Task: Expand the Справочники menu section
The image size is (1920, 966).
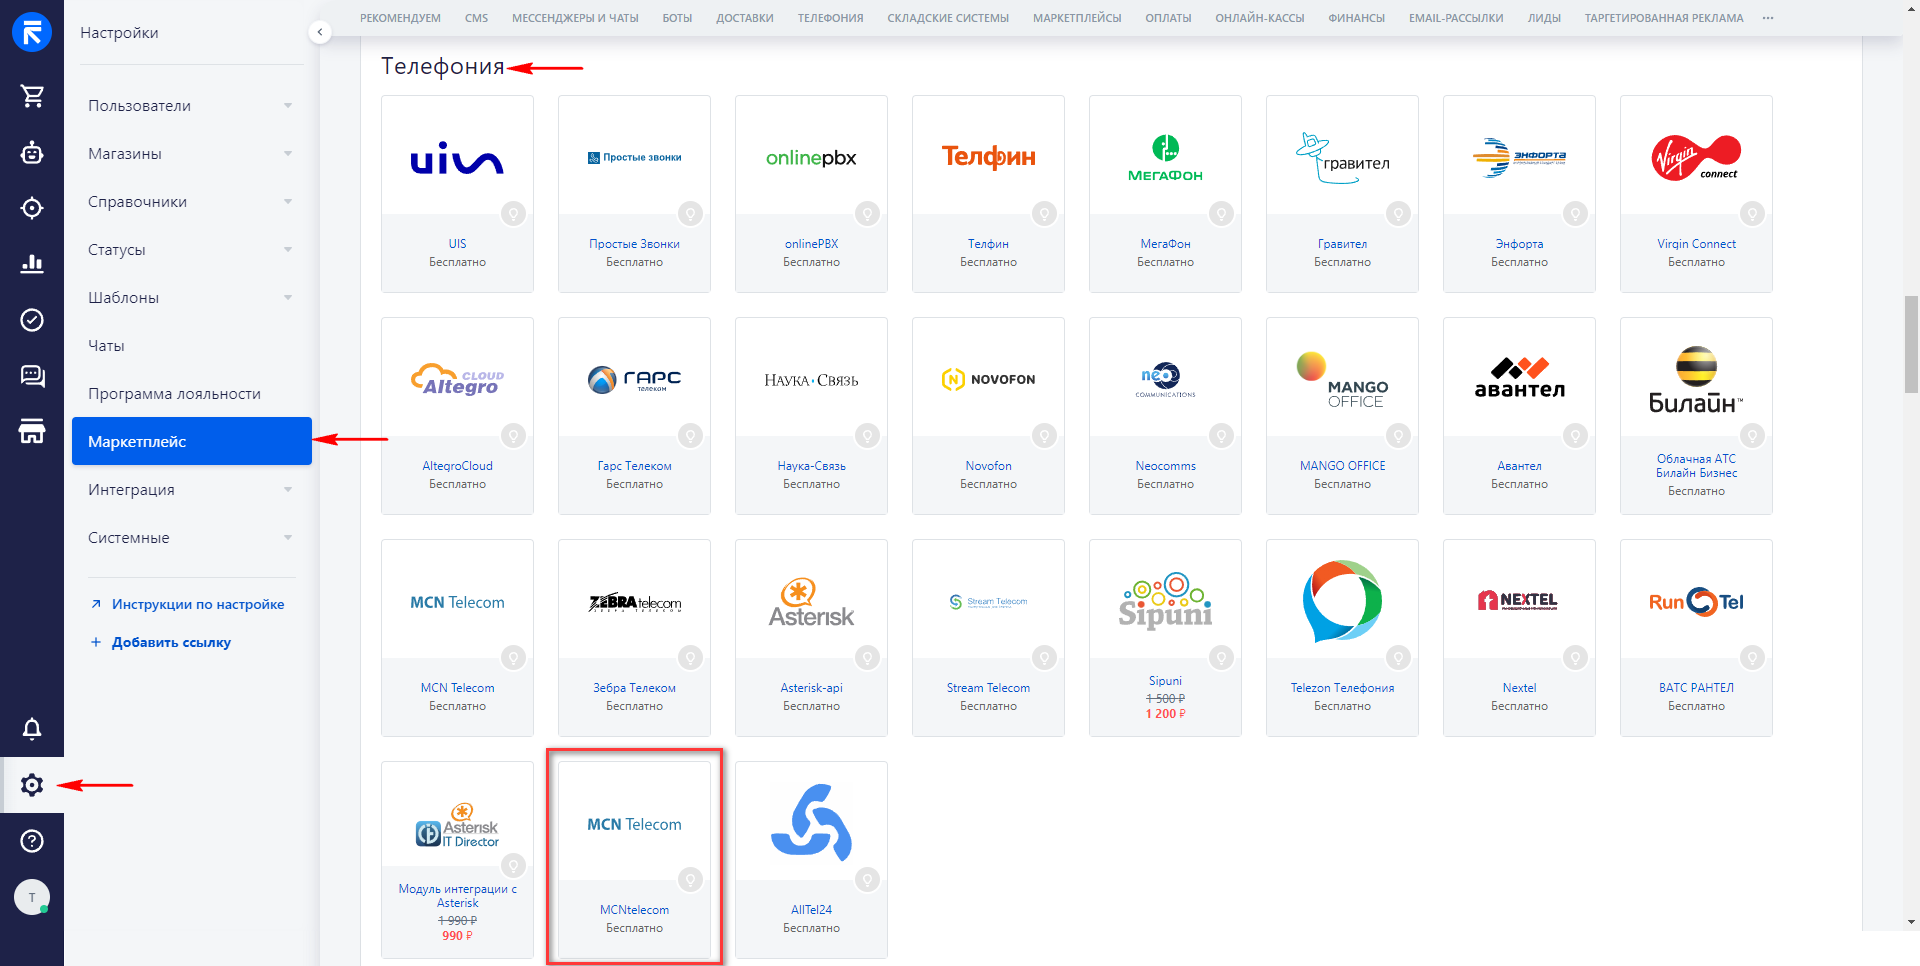Action: coord(191,201)
